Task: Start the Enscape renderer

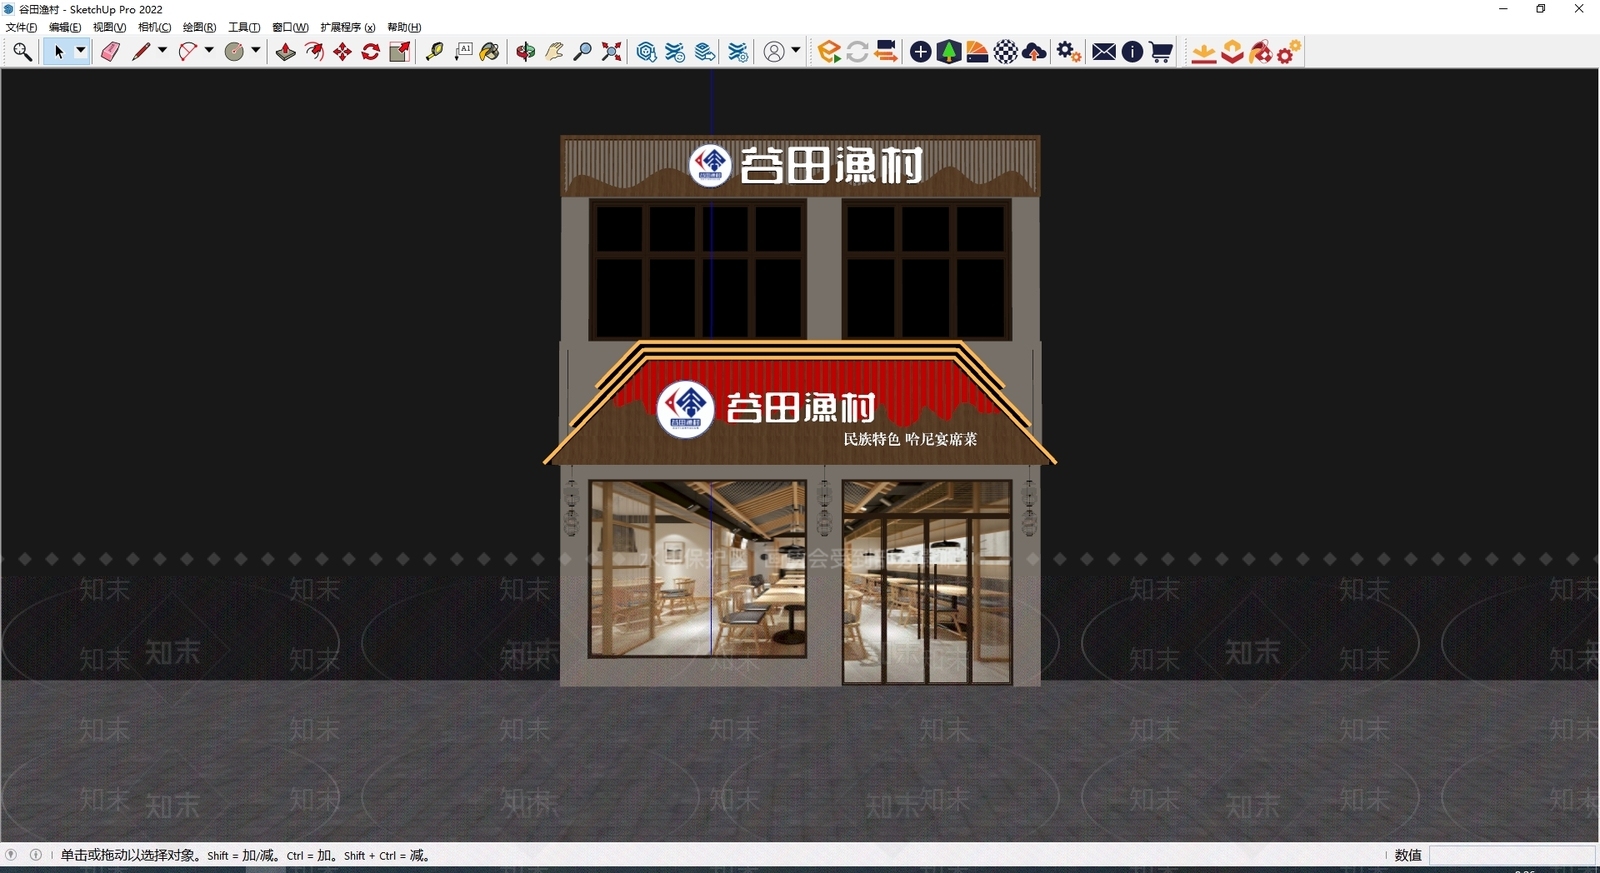Action: coord(829,52)
